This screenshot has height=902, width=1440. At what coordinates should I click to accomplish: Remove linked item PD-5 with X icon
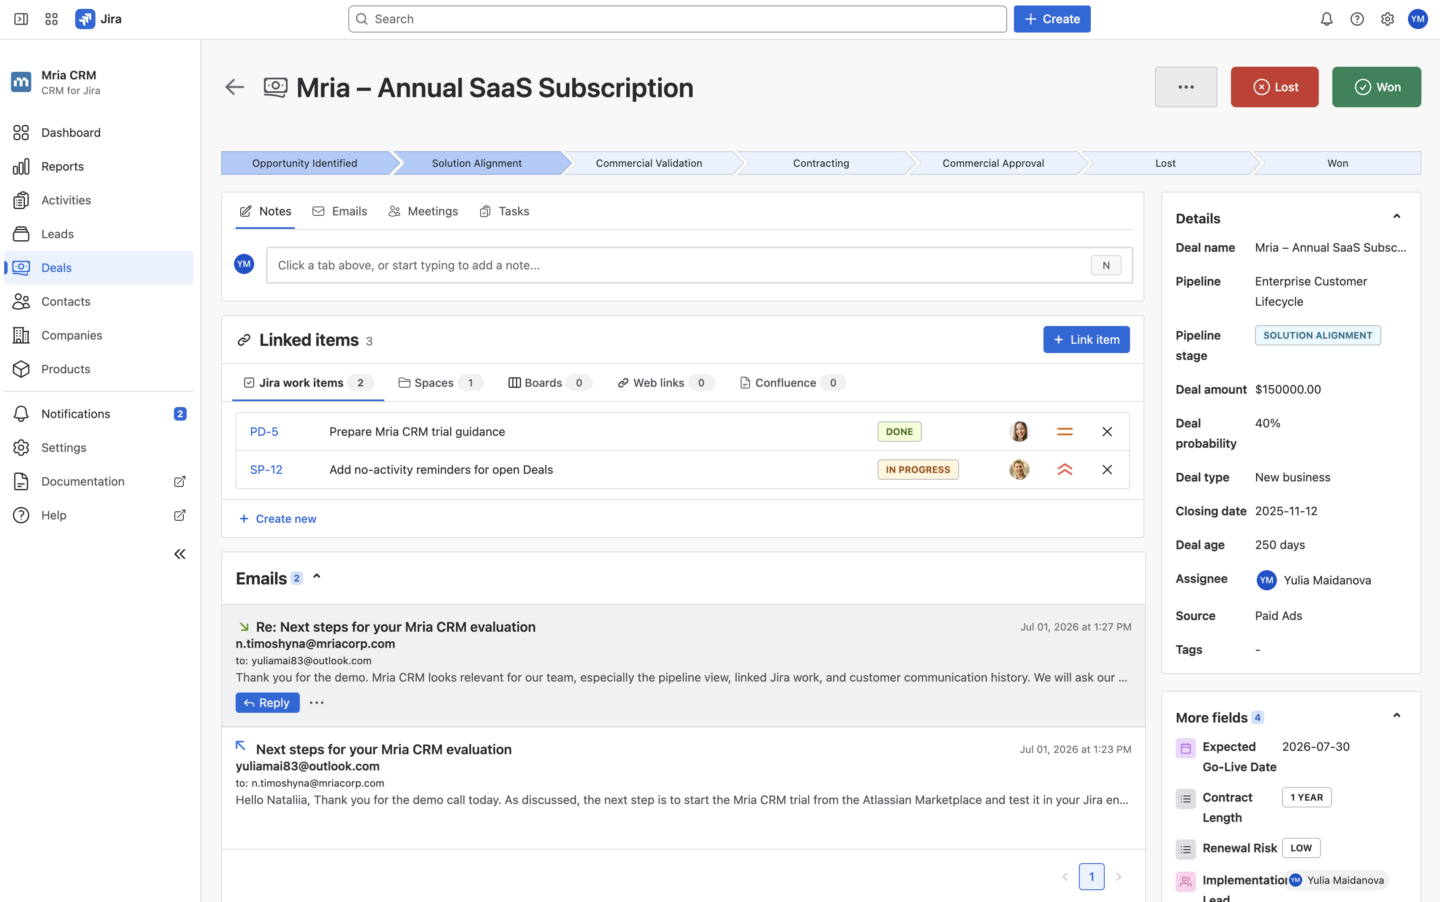point(1107,432)
